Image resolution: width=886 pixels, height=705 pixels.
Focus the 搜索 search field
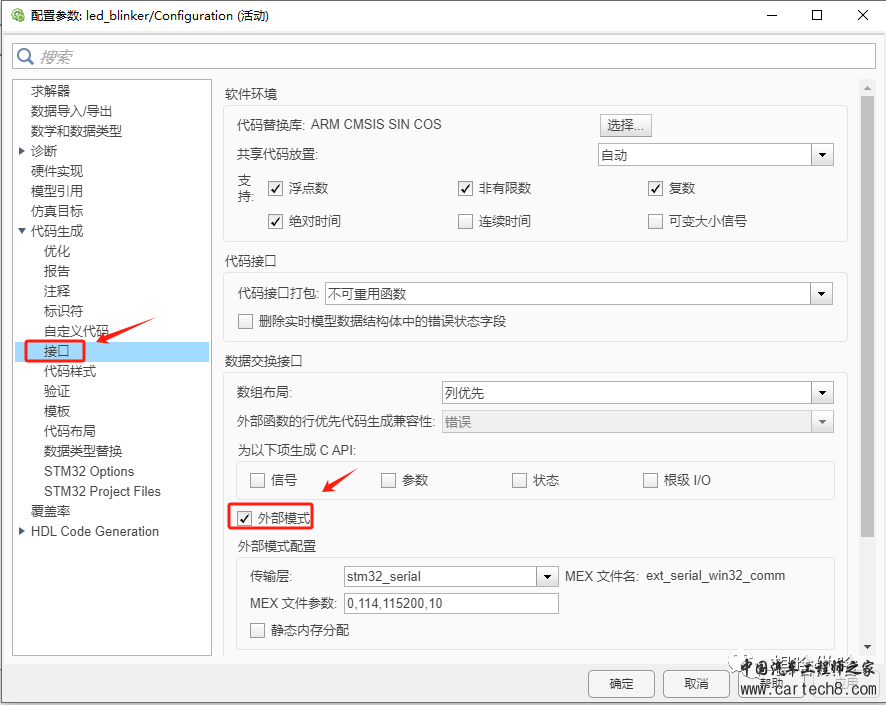click(444, 56)
